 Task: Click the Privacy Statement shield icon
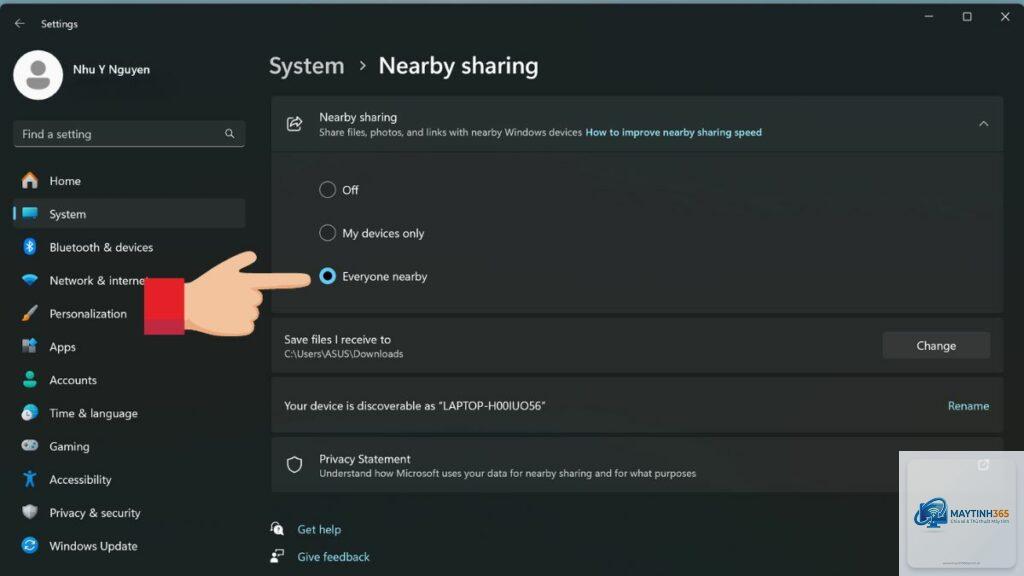click(295, 465)
